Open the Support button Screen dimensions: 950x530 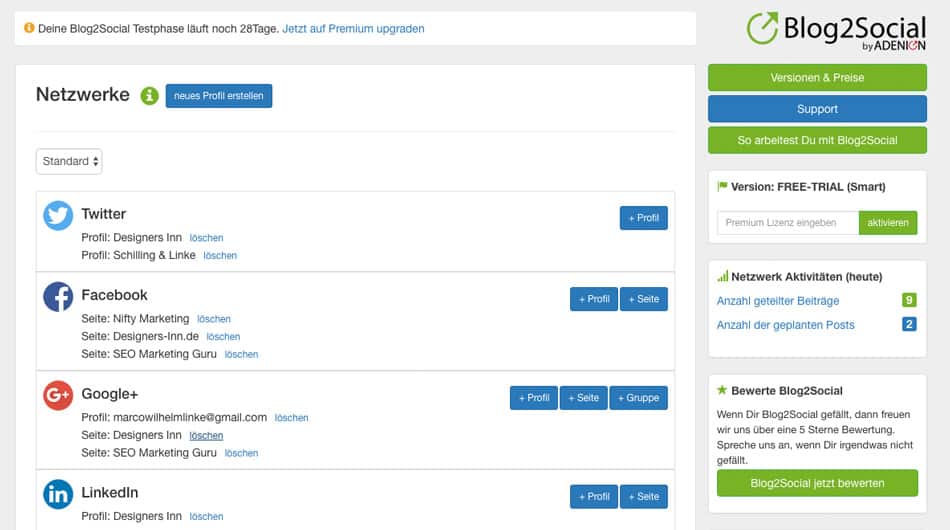(817, 109)
